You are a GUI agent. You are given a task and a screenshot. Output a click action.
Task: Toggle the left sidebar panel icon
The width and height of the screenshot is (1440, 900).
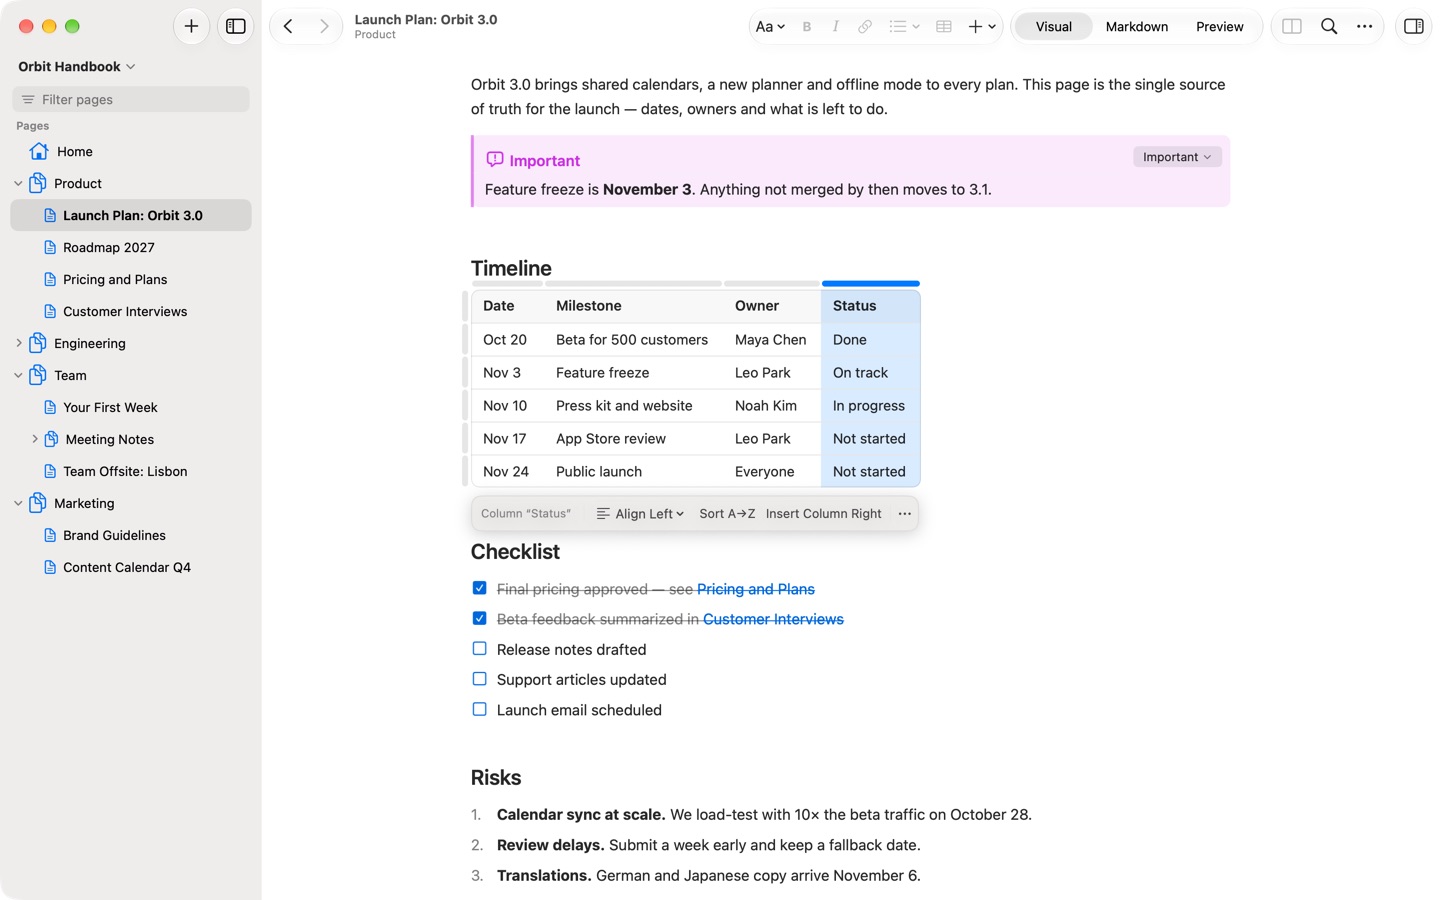pos(236,26)
